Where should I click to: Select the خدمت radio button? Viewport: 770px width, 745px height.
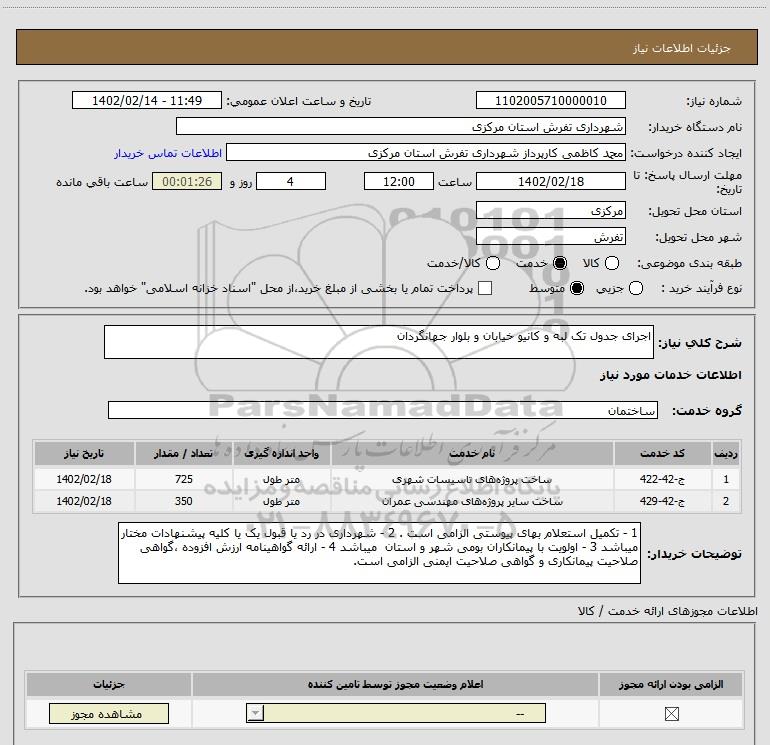[560, 263]
